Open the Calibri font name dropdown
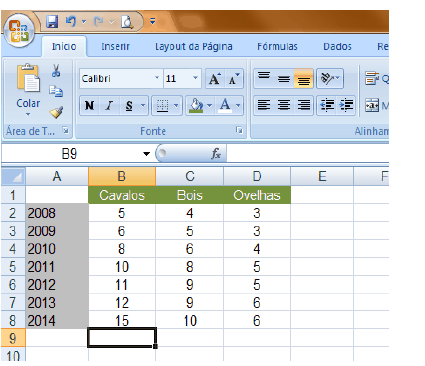 point(157,78)
